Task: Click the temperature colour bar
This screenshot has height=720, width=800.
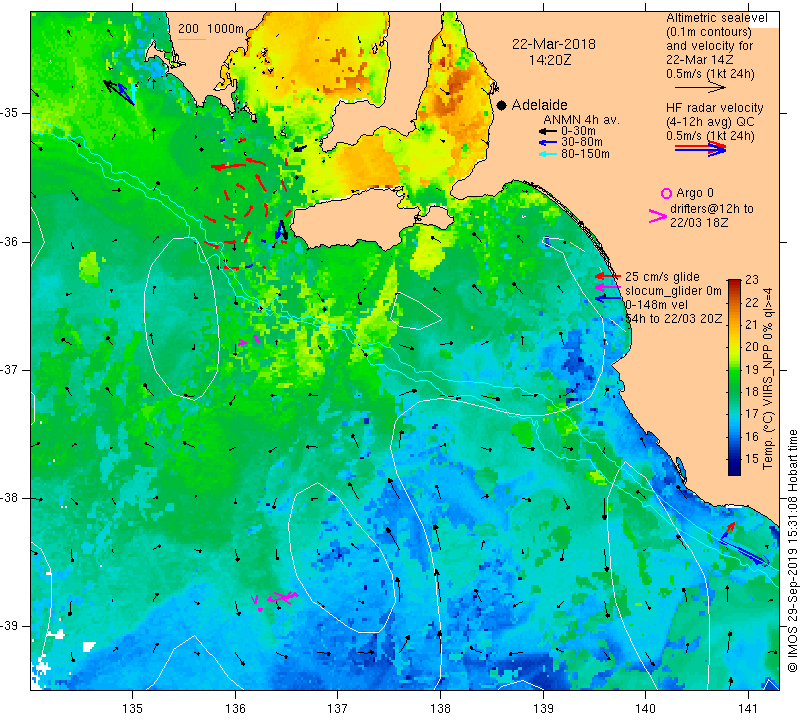Action: [x=734, y=378]
